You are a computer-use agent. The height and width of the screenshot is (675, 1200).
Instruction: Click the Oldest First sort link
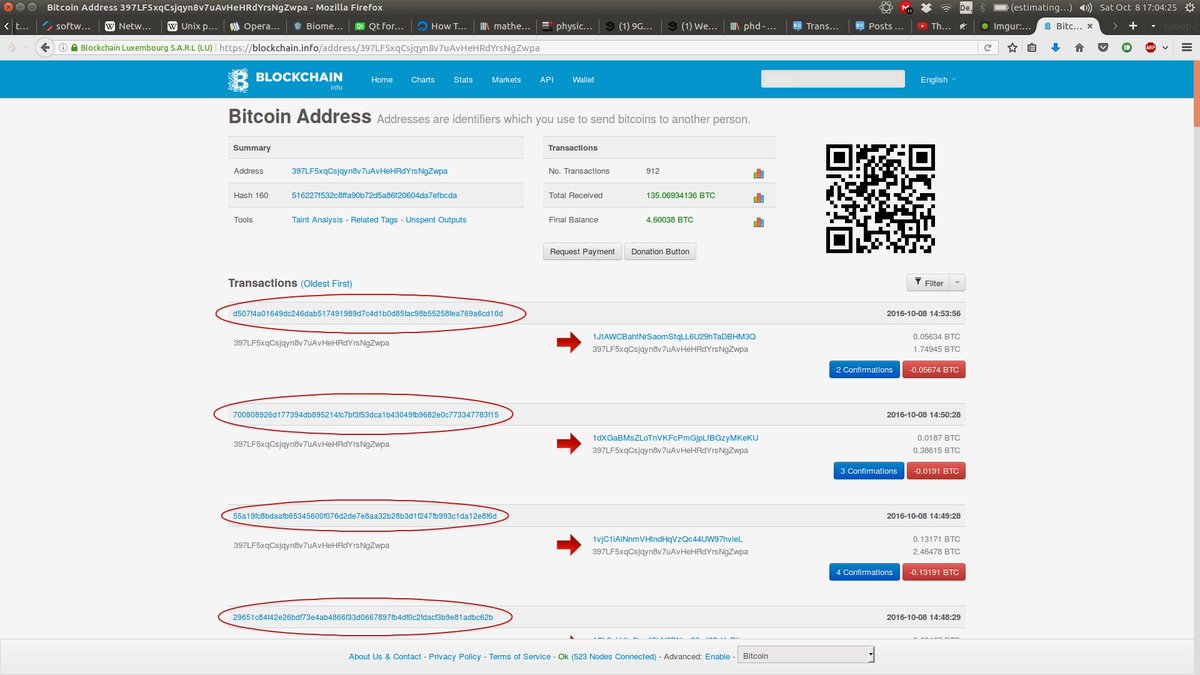tap(326, 284)
